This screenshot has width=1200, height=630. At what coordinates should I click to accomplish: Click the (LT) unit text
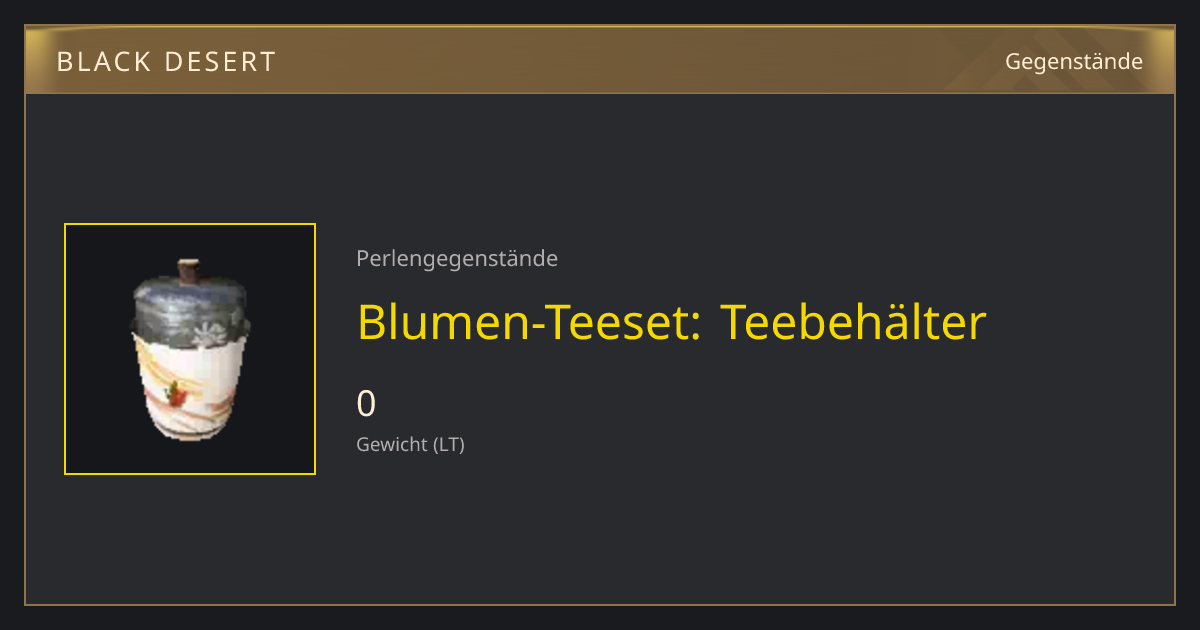tap(449, 444)
